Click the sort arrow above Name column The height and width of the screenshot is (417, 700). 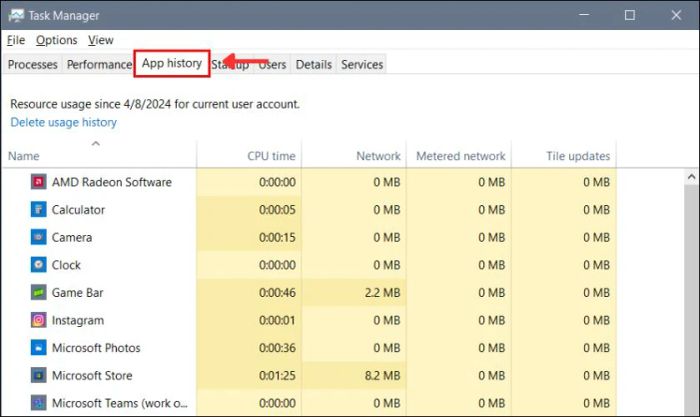point(96,143)
